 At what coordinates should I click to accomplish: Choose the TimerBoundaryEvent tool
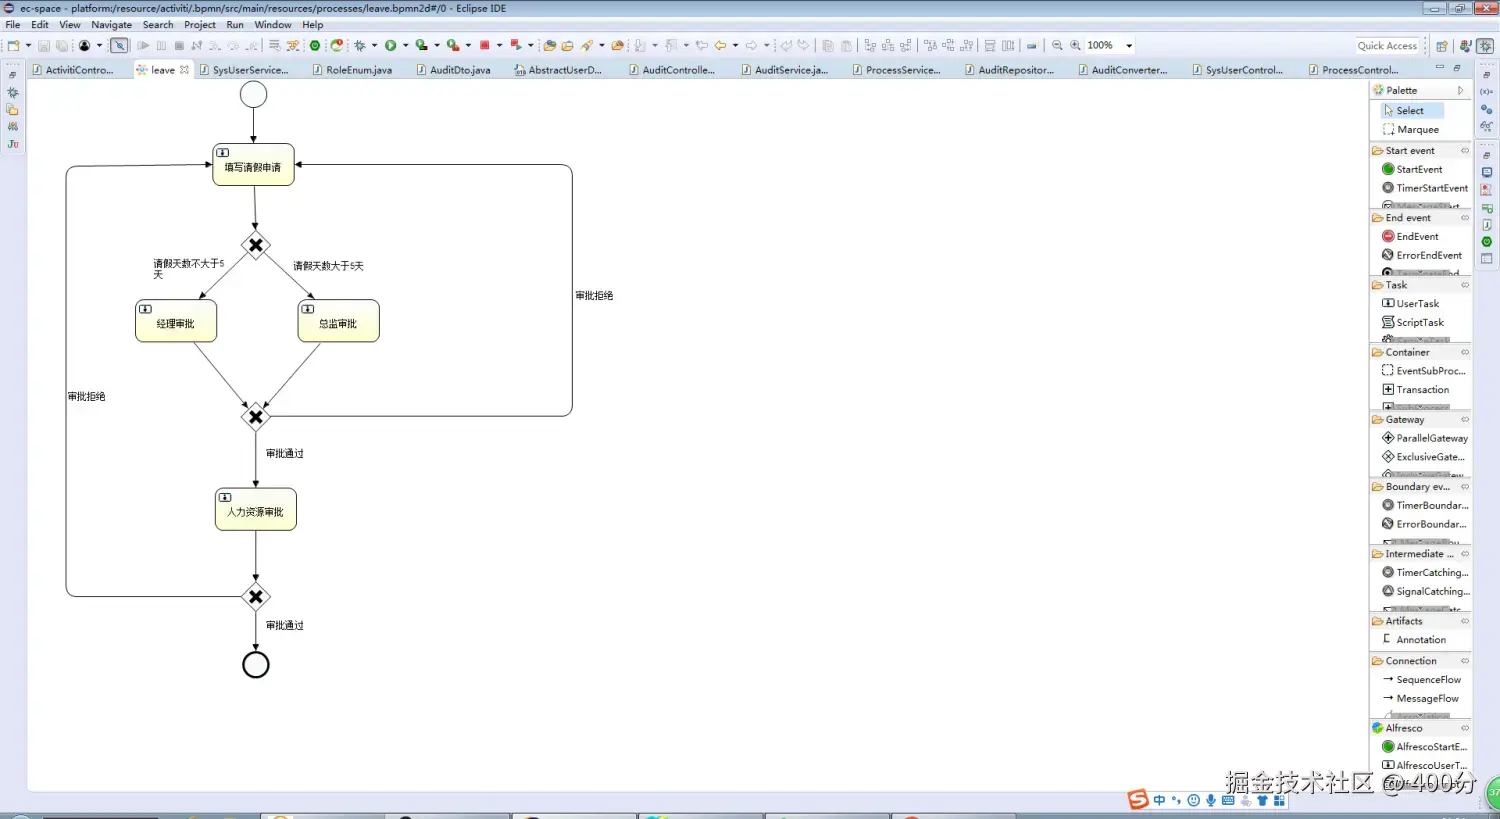point(1425,505)
